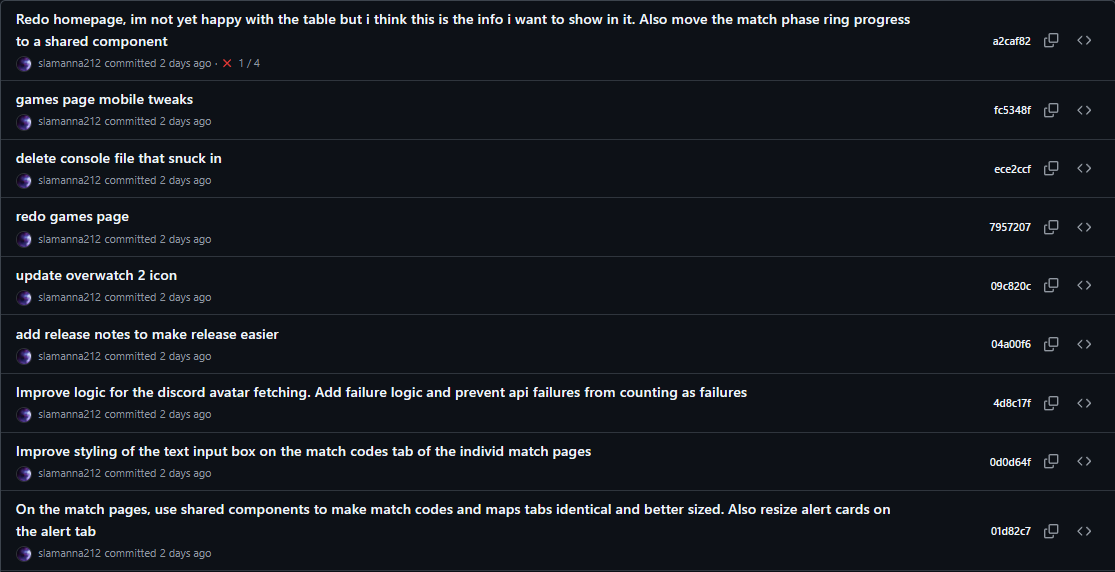The width and height of the screenshot is (1115, 572).
Task: Browse repository at commit a2caf82
Action: (1084, 41)
